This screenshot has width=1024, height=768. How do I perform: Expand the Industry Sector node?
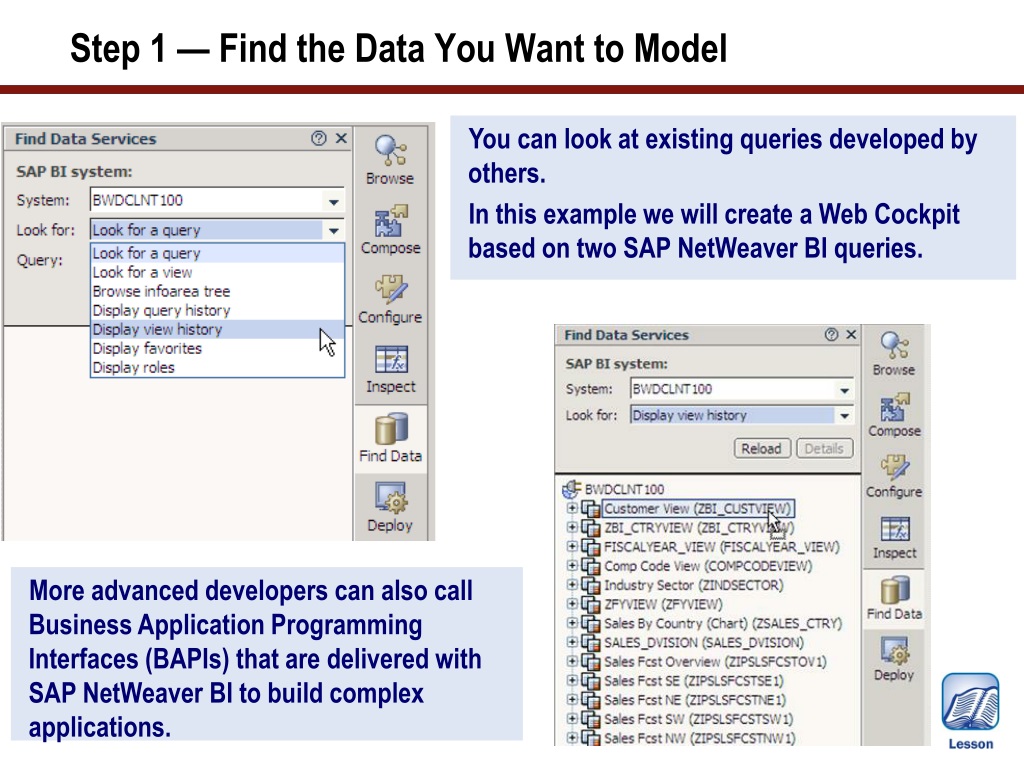(x=572, y=584)
